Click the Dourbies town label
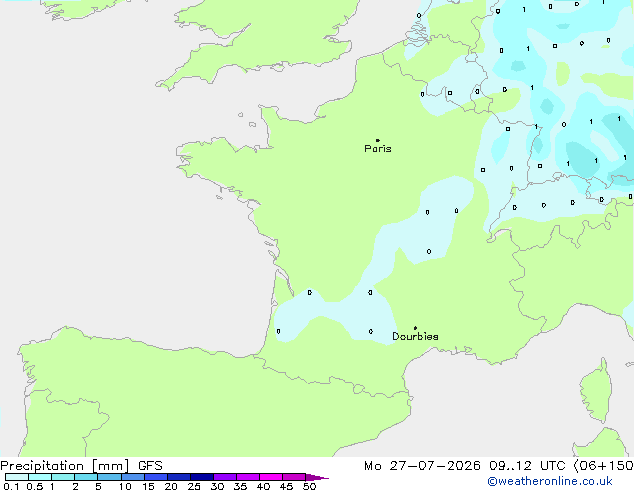Viewport: 634px width, 490px height. click(x=415, y=336)
